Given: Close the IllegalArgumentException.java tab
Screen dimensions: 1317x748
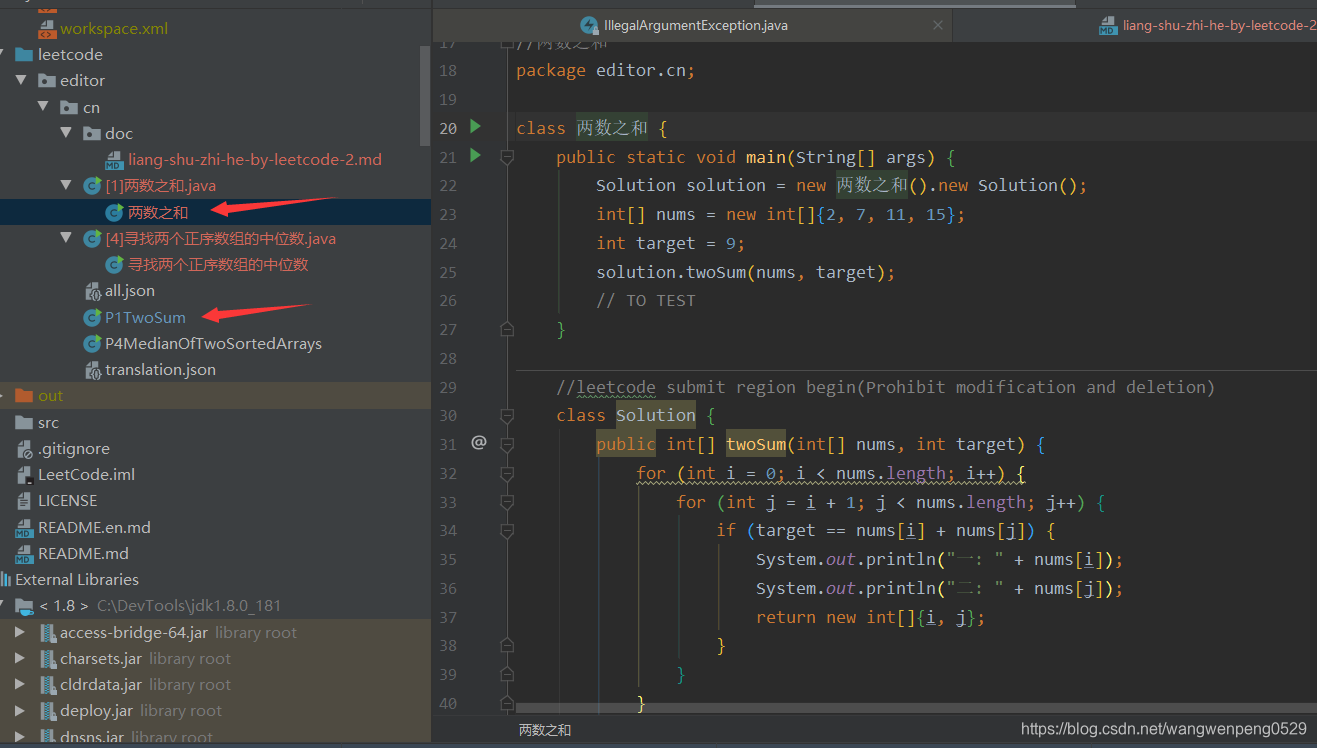Looking at the screenshot, I should 937,25.
